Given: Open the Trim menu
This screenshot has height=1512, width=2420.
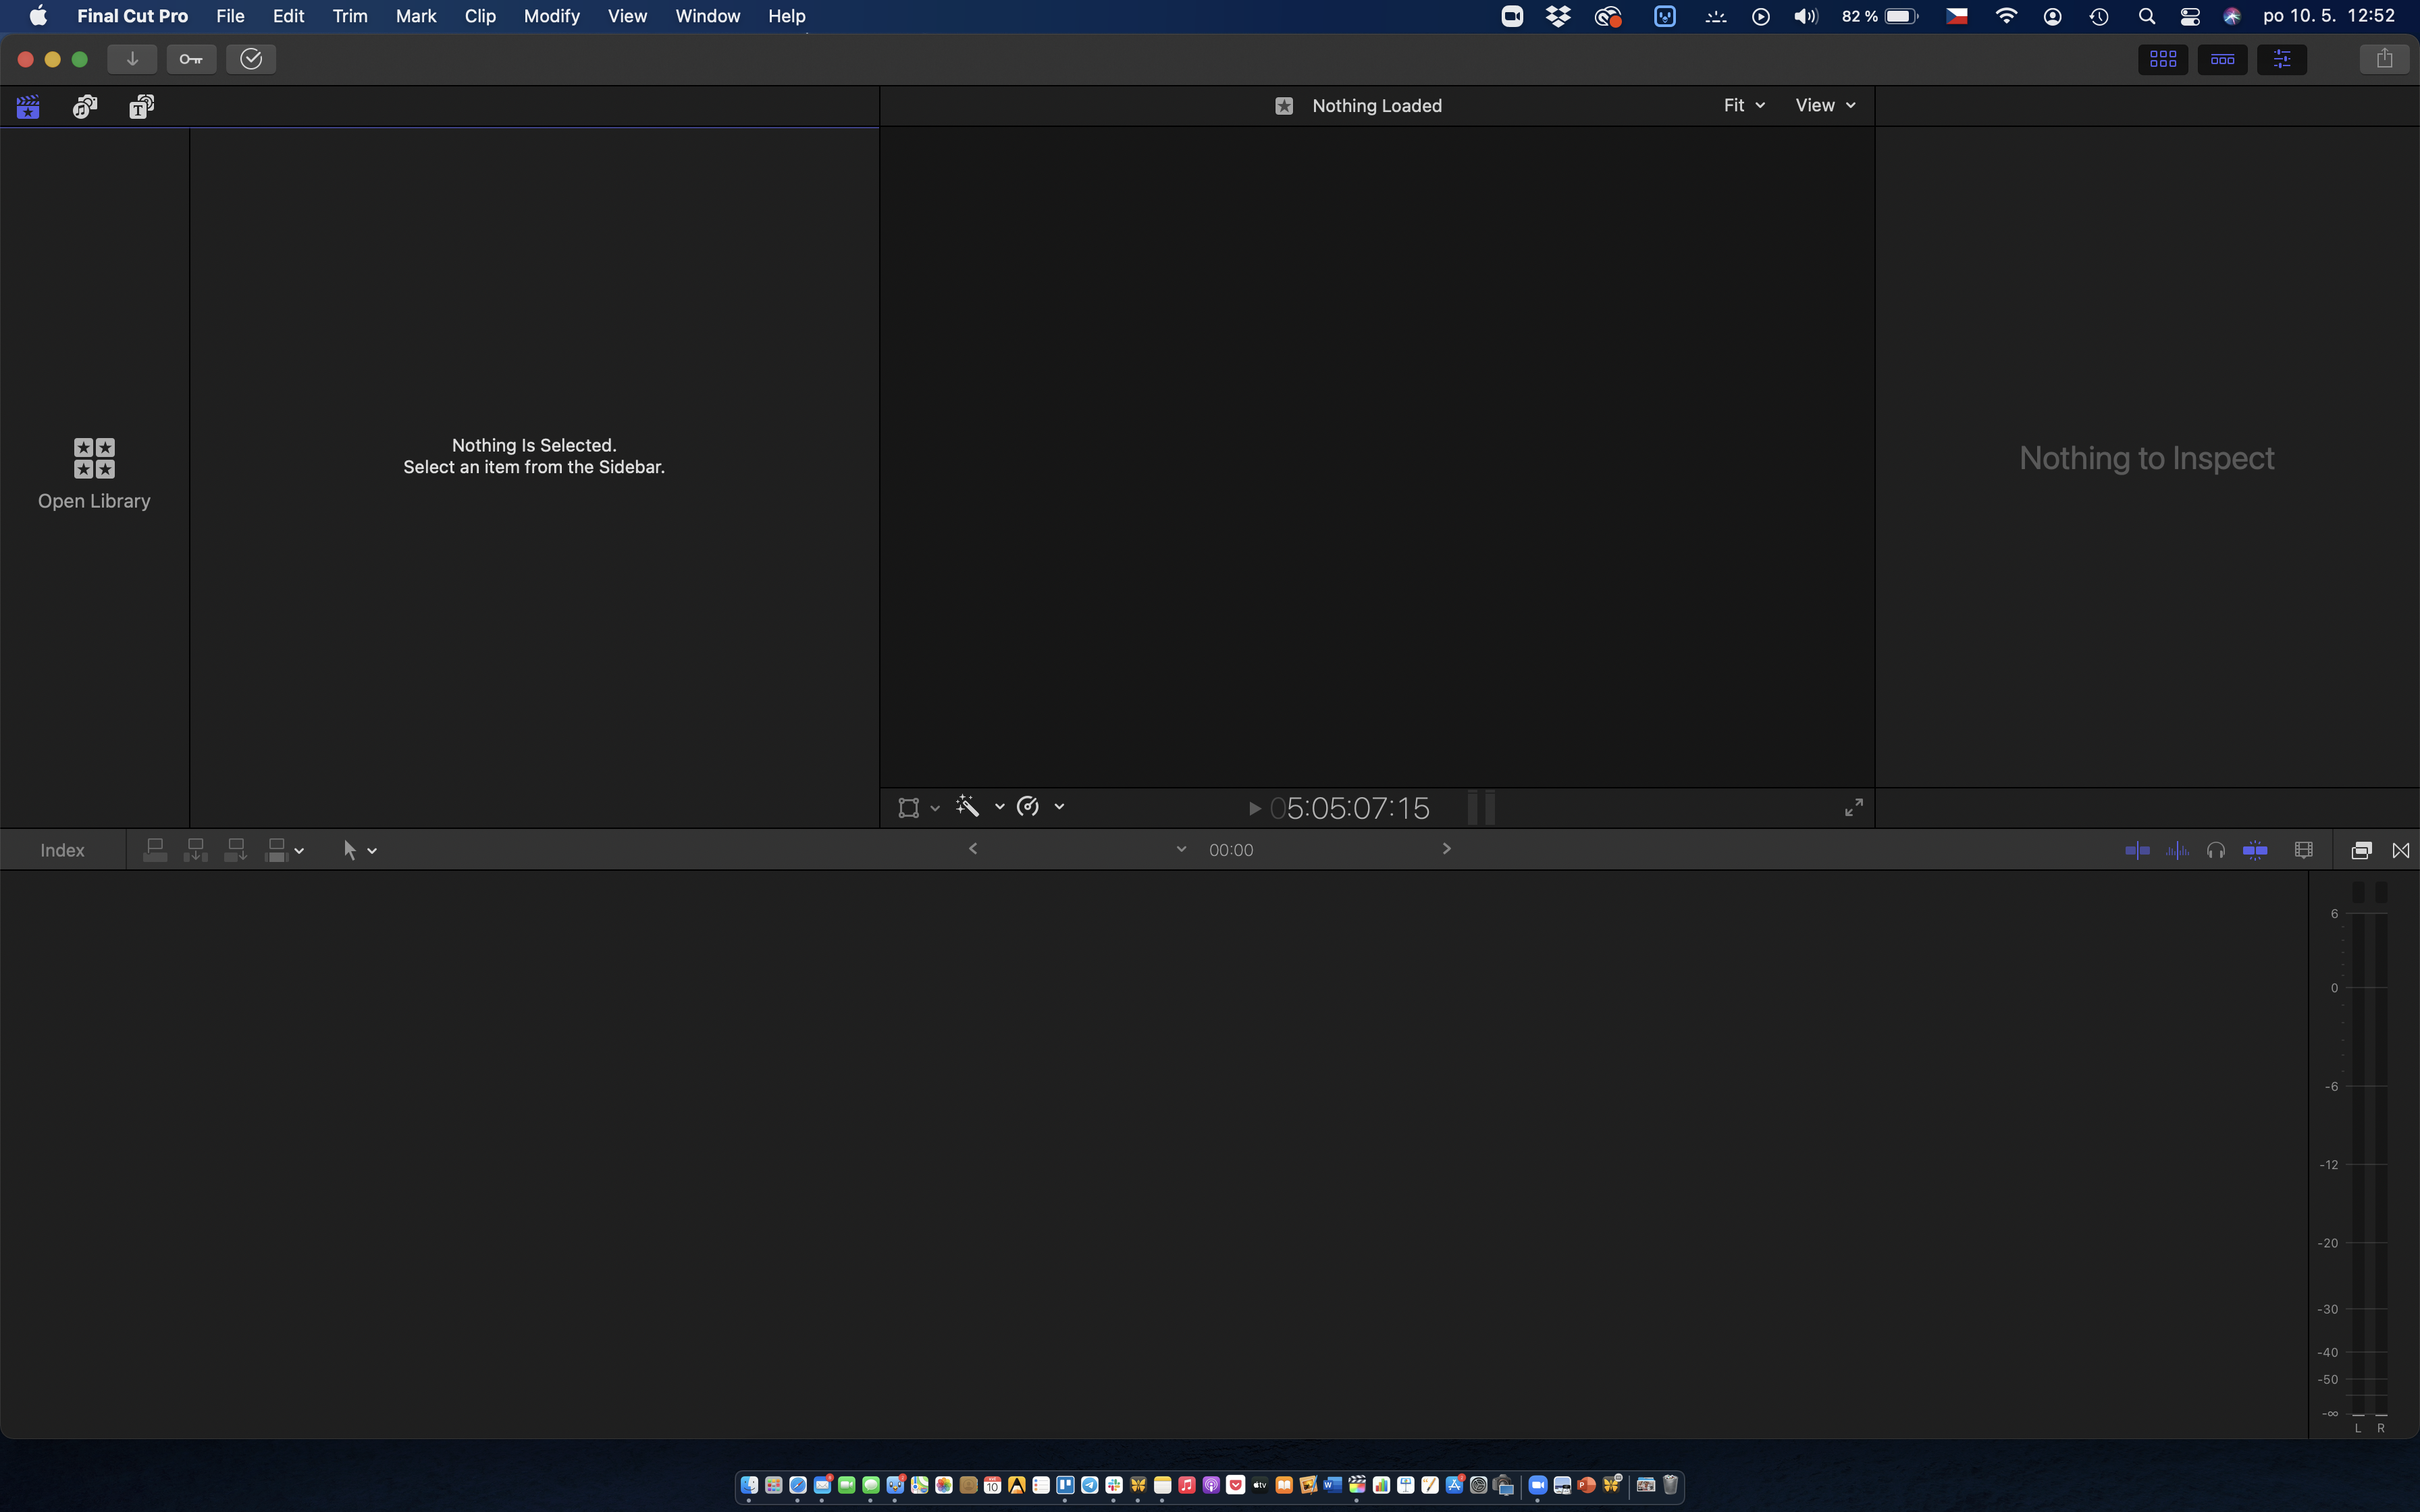Looking at the screenshot, I should 349,16.
